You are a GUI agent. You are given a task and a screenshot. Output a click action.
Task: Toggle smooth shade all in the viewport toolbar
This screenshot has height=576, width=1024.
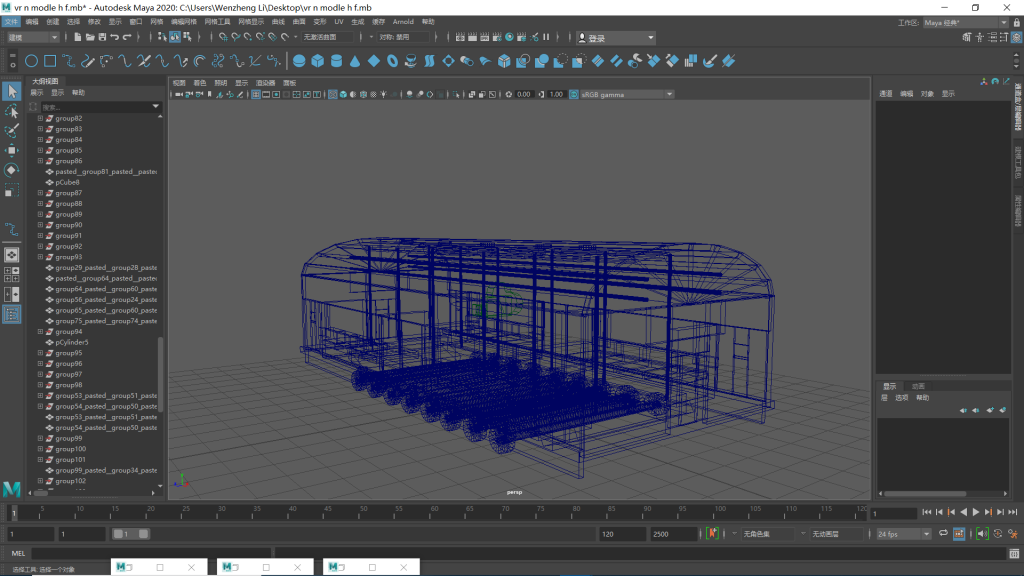tap(344, 95)
